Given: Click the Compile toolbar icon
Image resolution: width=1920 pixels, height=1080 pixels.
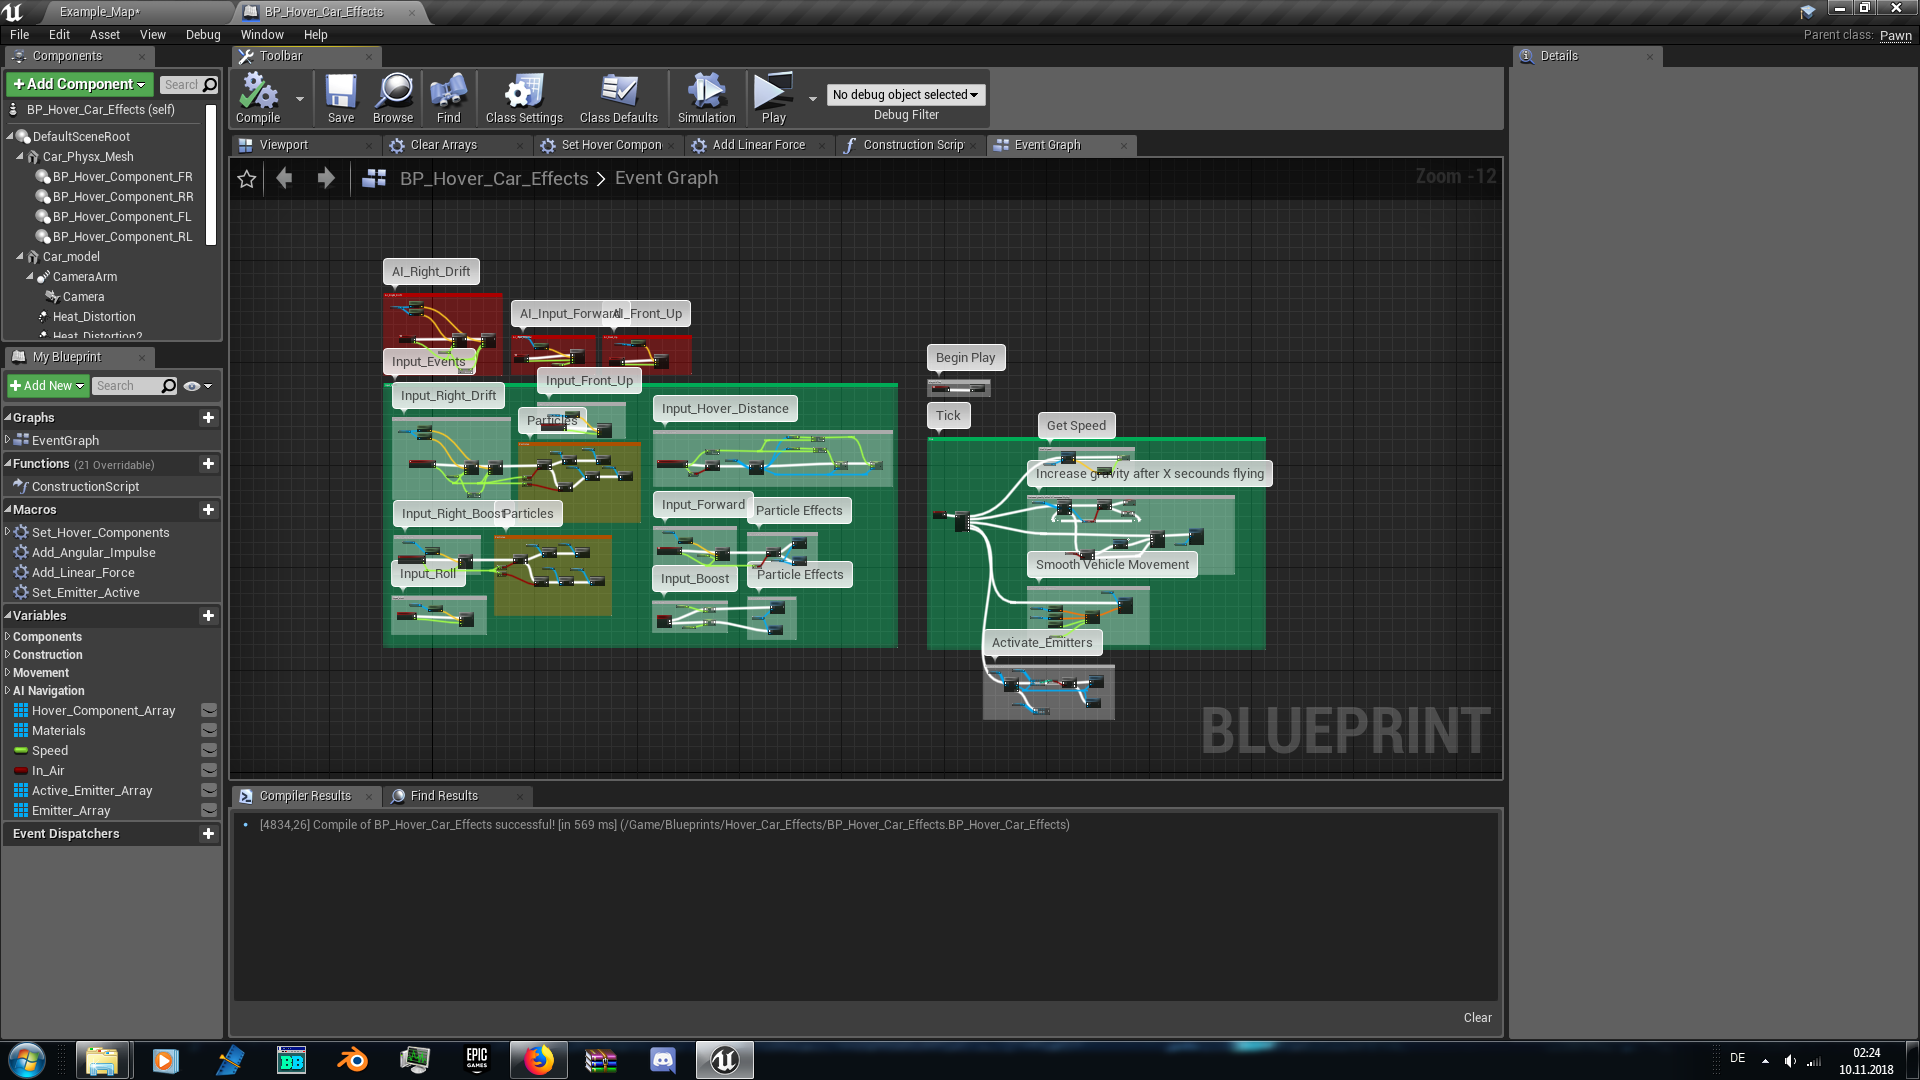Looking at the screenshot, I should [258, 98].
